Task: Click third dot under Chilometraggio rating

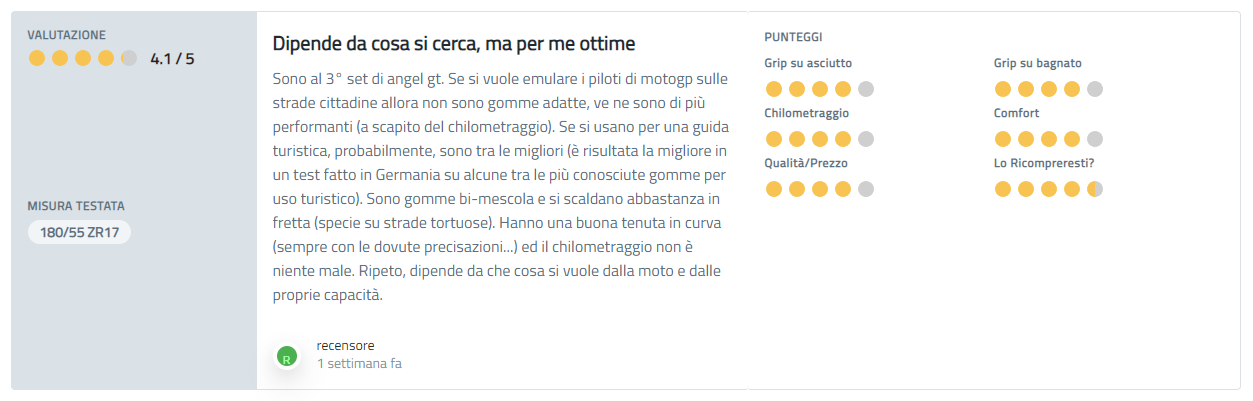Action: (x=820, y=139)
